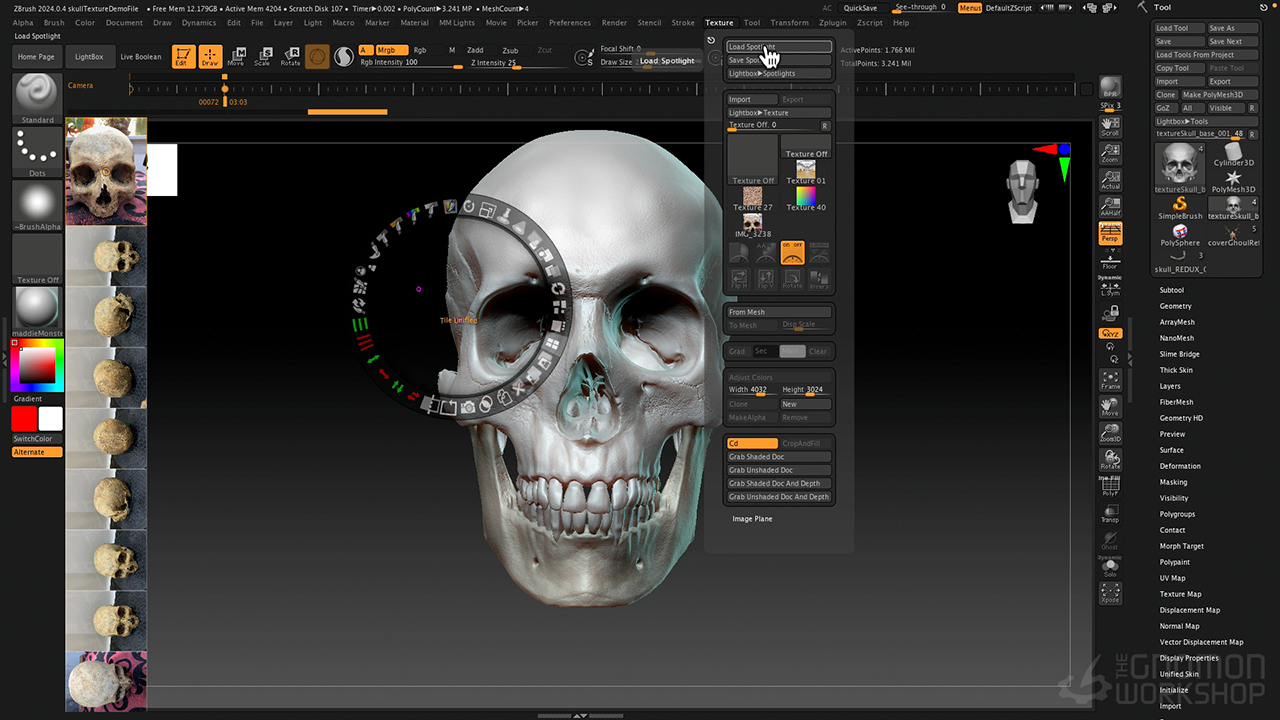The image size is (1280, 720).
Task: Click the Invers texture button
Action: pos(819,279)
